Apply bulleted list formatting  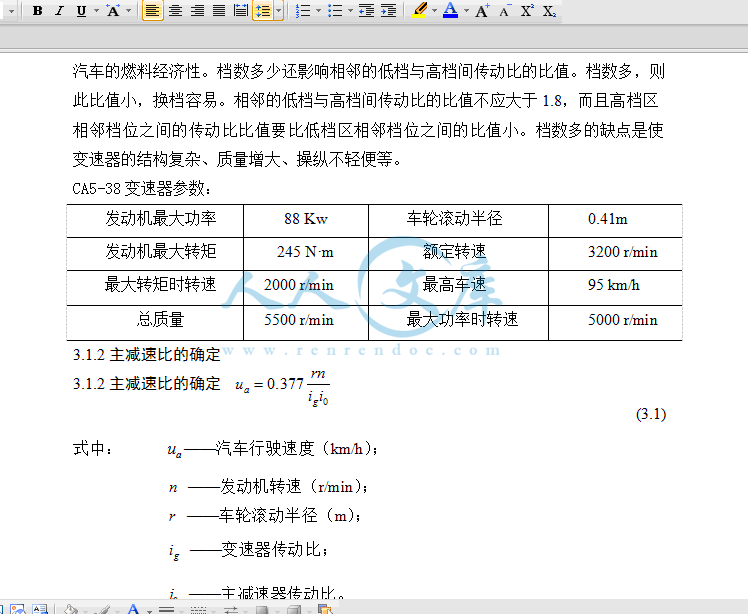335,10
